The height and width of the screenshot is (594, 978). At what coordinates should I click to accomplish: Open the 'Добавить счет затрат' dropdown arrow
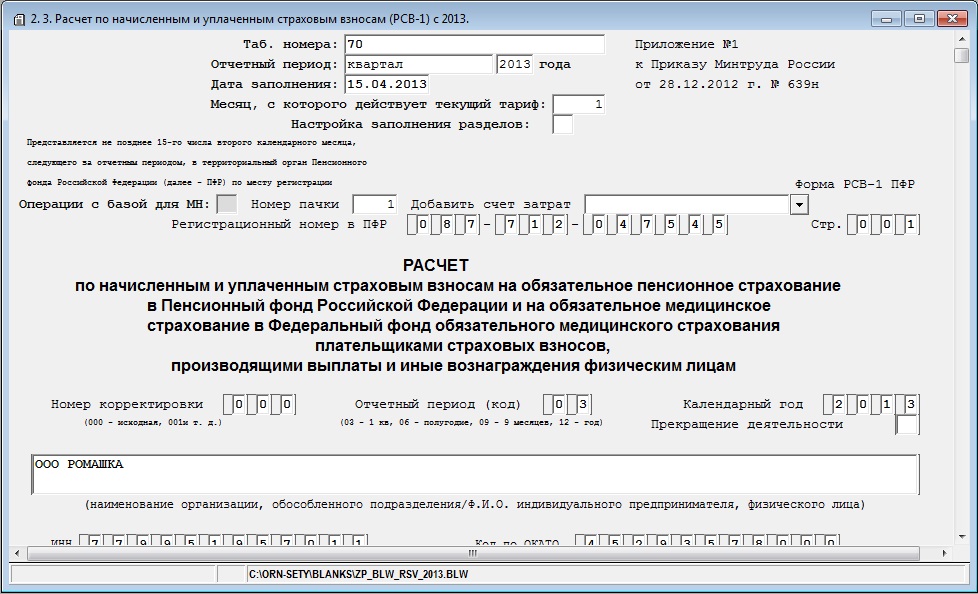coord(799,204)
